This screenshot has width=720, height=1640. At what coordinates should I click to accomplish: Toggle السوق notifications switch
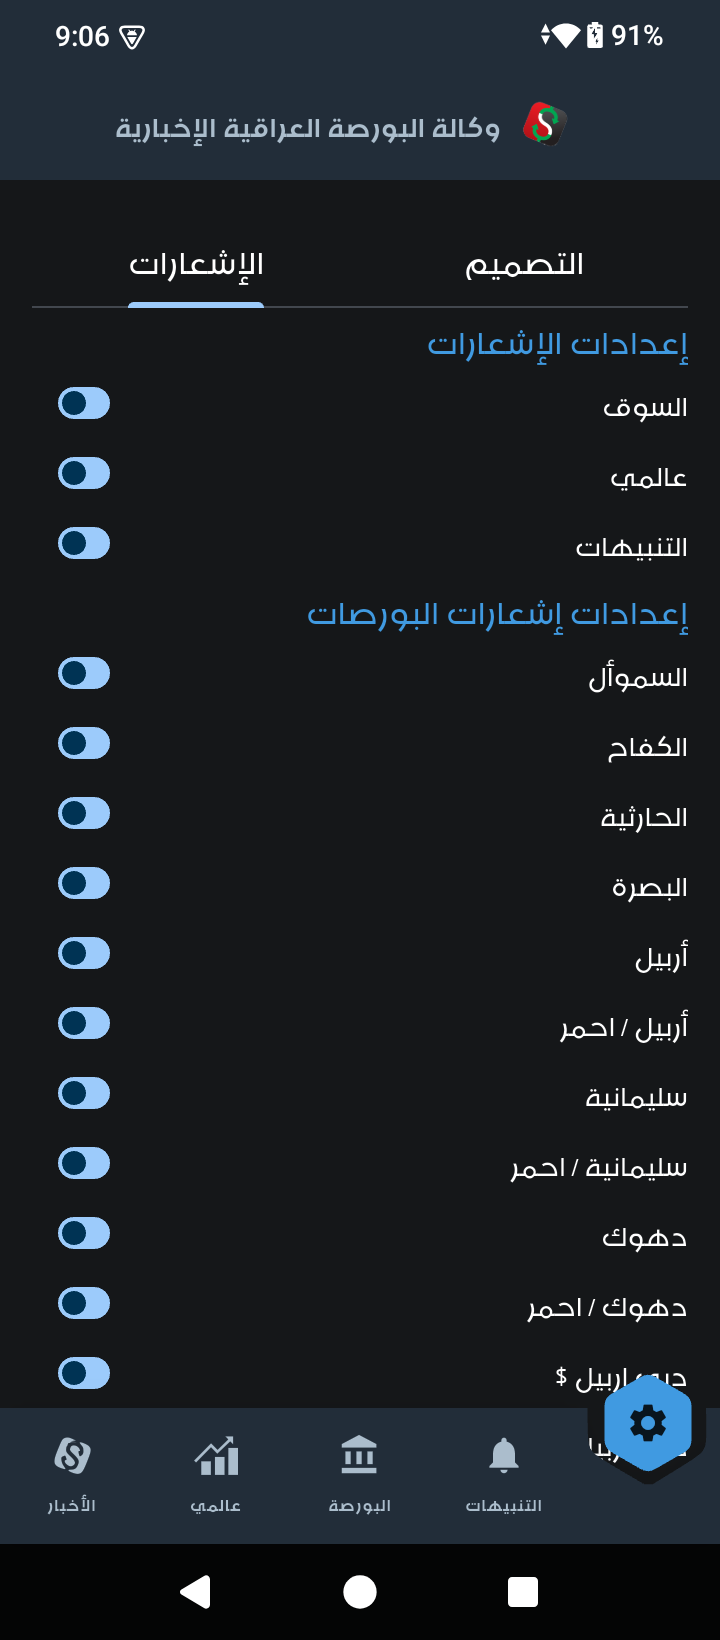click(84, 404)
